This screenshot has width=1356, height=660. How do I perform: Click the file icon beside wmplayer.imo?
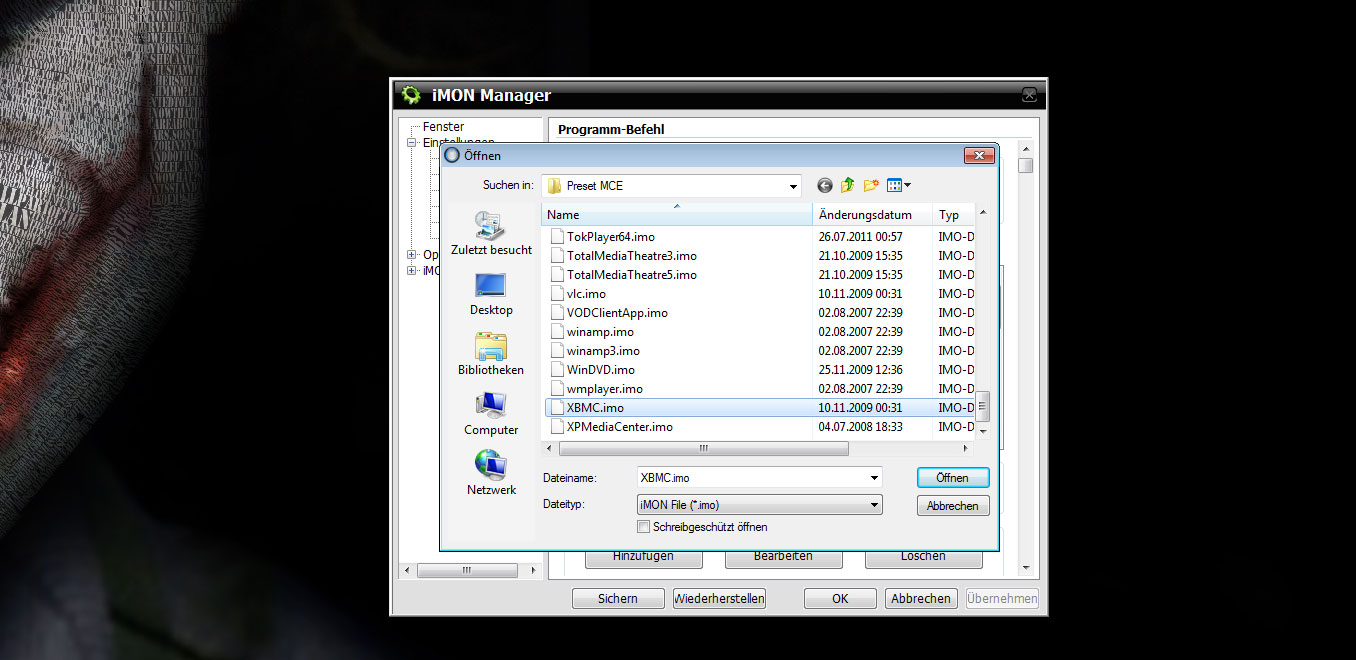[x=558, y=389]
